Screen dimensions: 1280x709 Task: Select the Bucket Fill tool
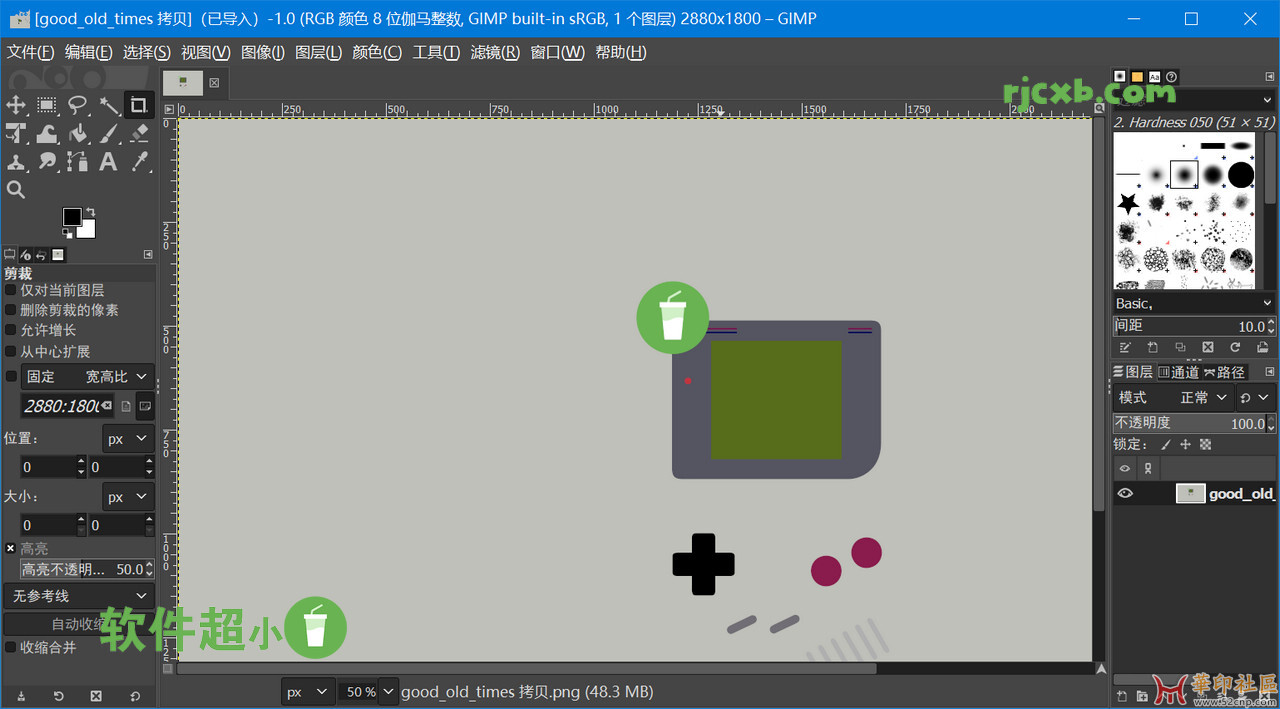(x=78, y=133)
